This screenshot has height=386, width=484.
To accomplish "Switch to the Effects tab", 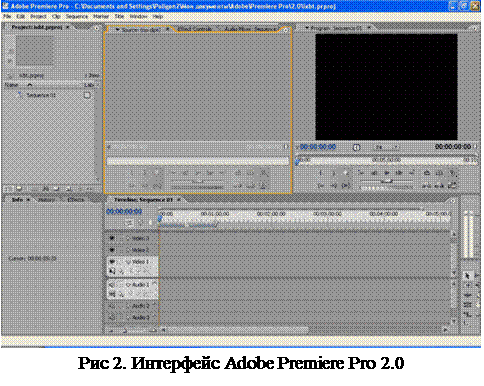I will click(76, 199).
